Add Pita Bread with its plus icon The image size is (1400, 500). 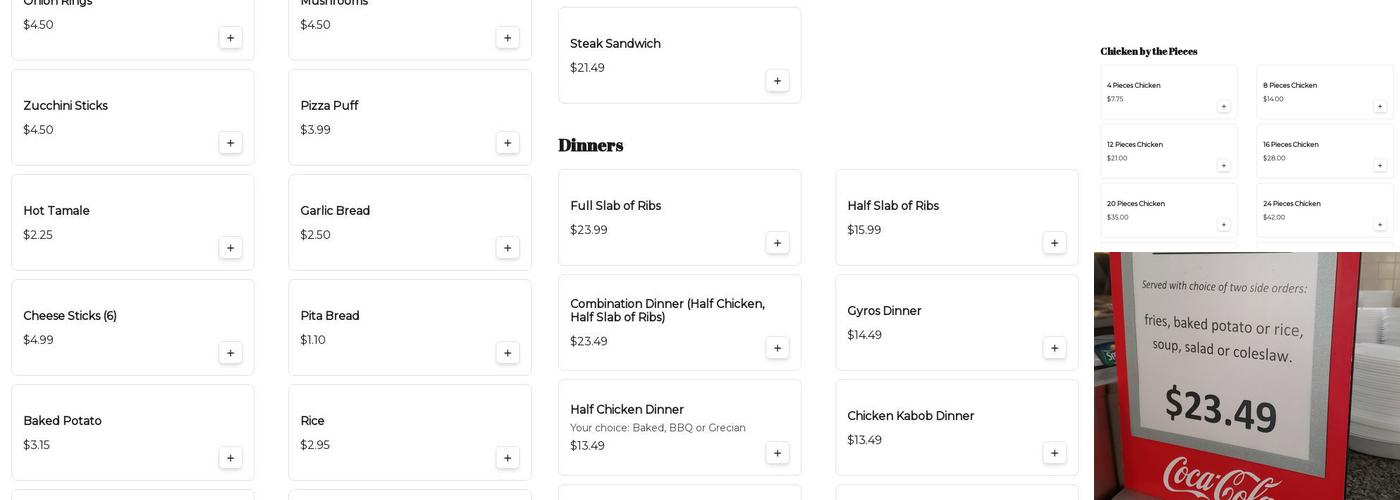507,353
